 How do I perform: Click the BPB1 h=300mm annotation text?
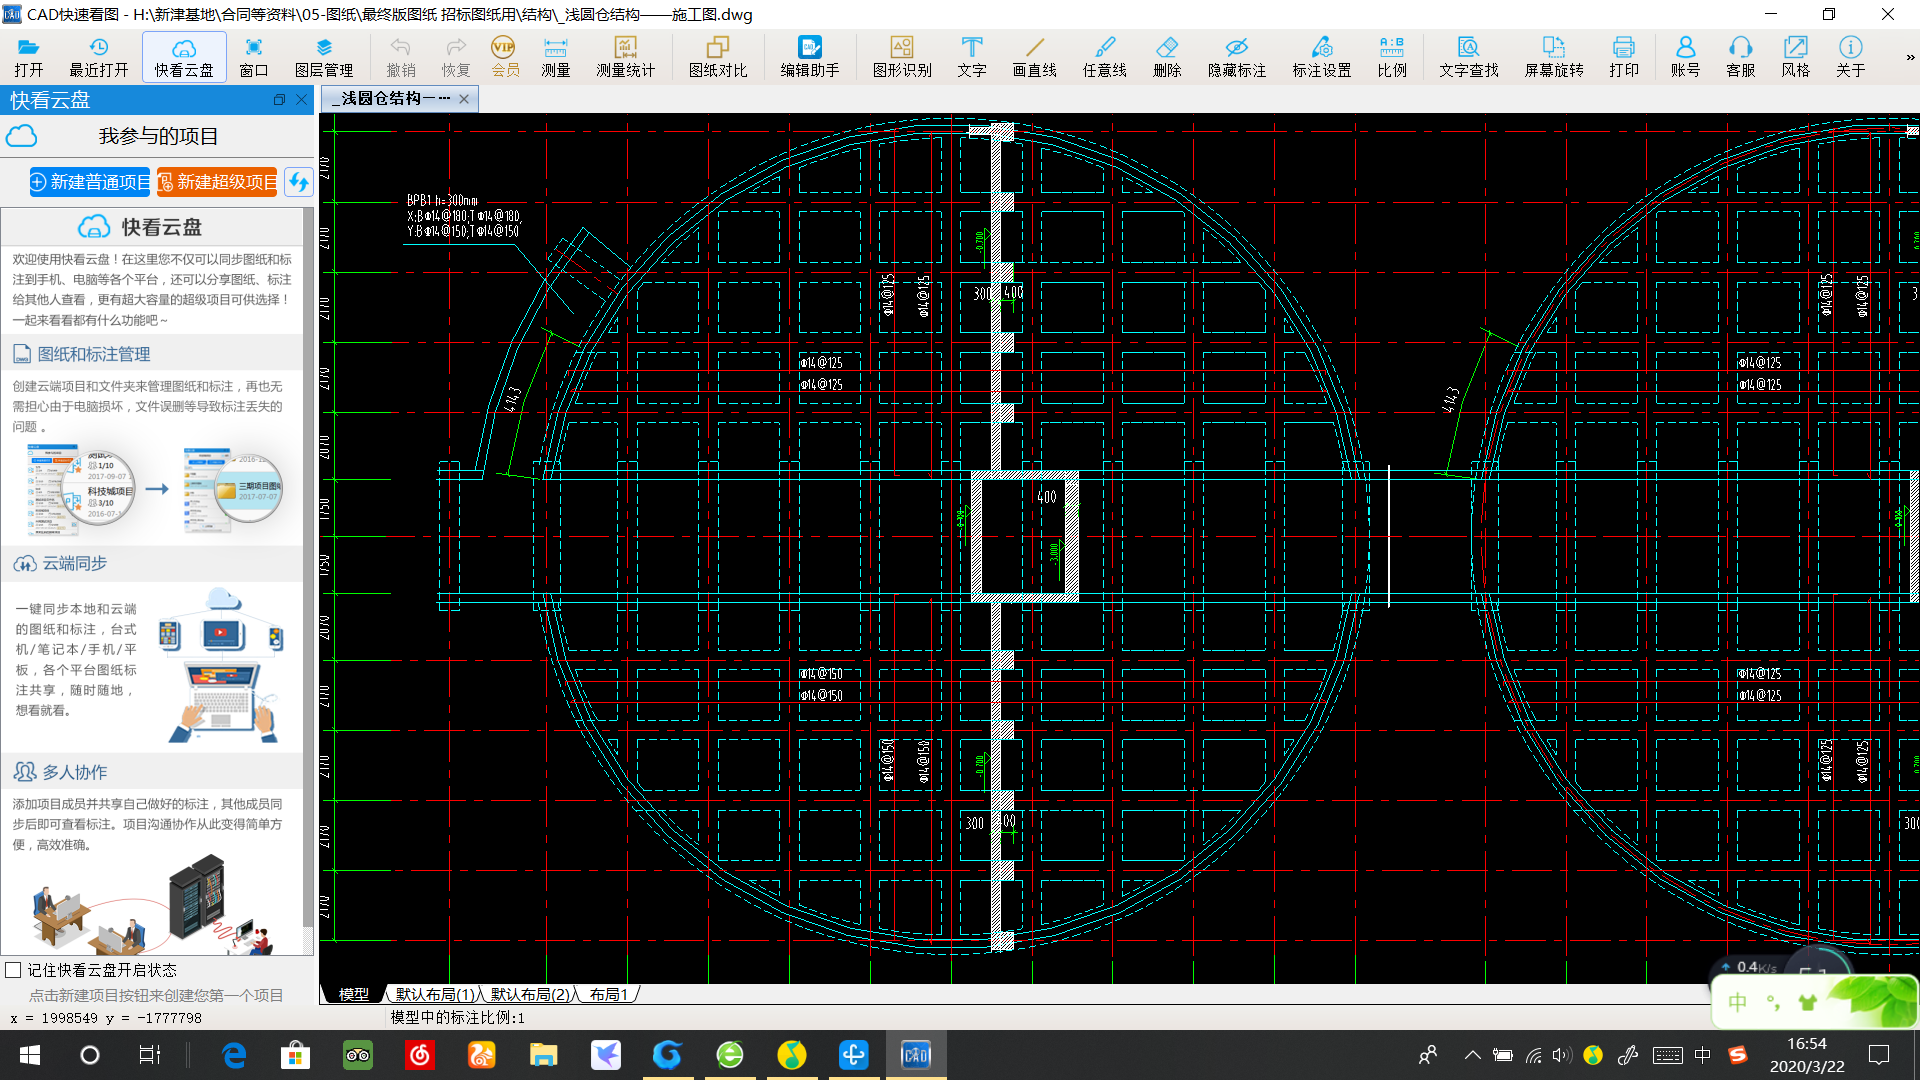click(442, 200)
